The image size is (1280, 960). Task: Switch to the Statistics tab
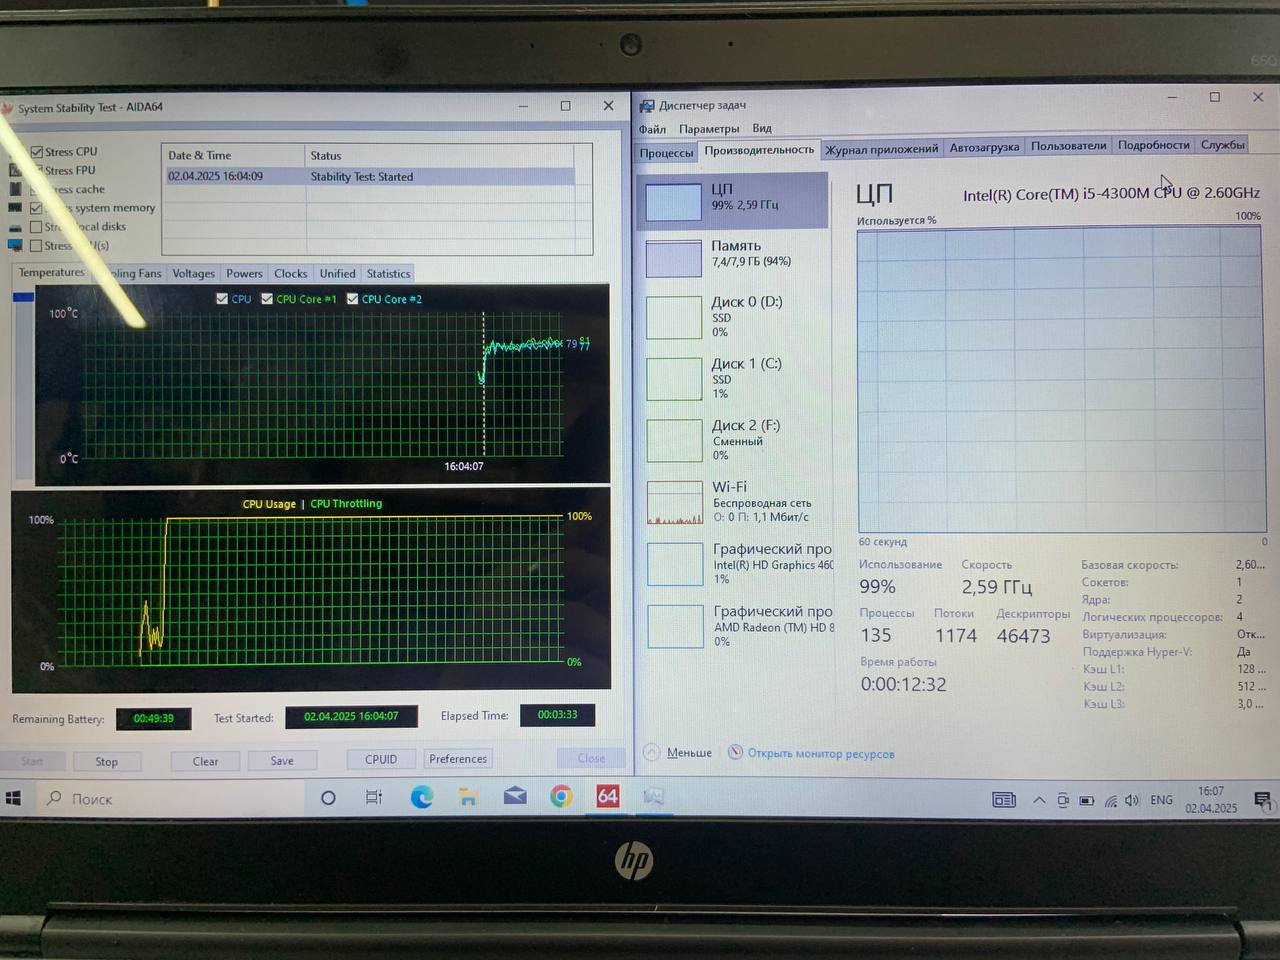pos(388,273)
